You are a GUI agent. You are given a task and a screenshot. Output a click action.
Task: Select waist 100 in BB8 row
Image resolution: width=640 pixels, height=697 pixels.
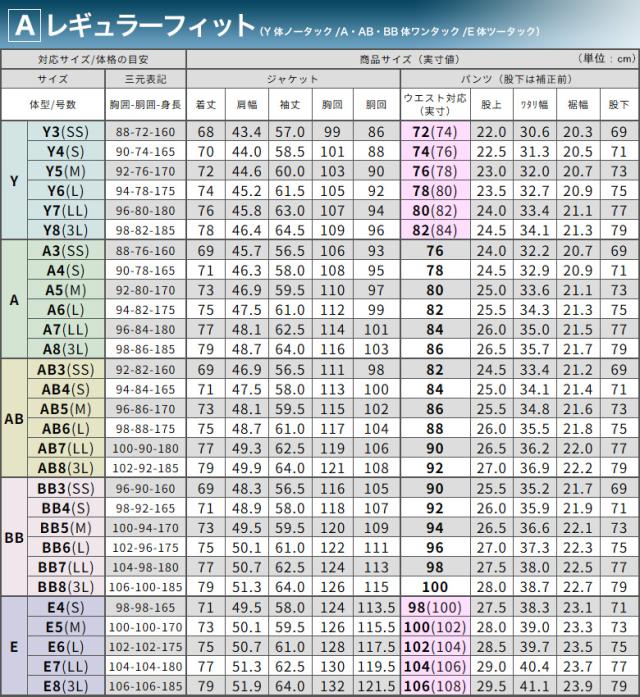(x=436, y=587)
